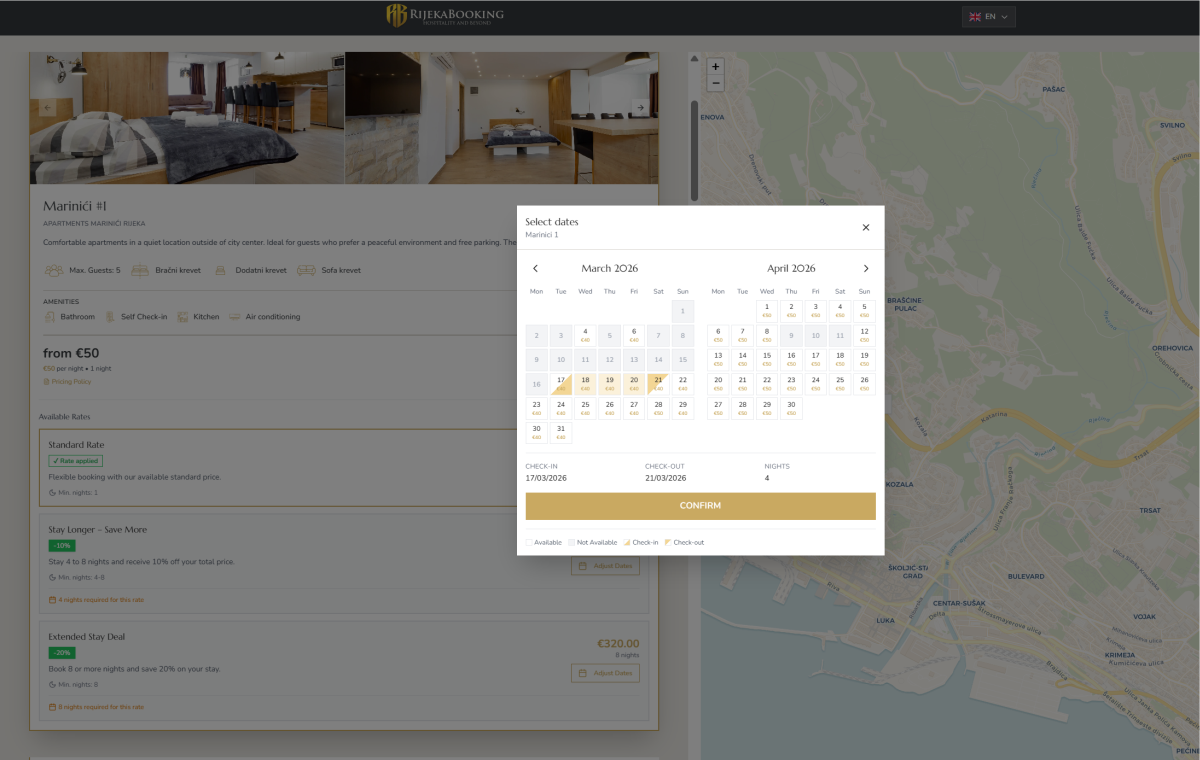Select March 17 check-in date
1200x760 pixels.
click(561, 384)
